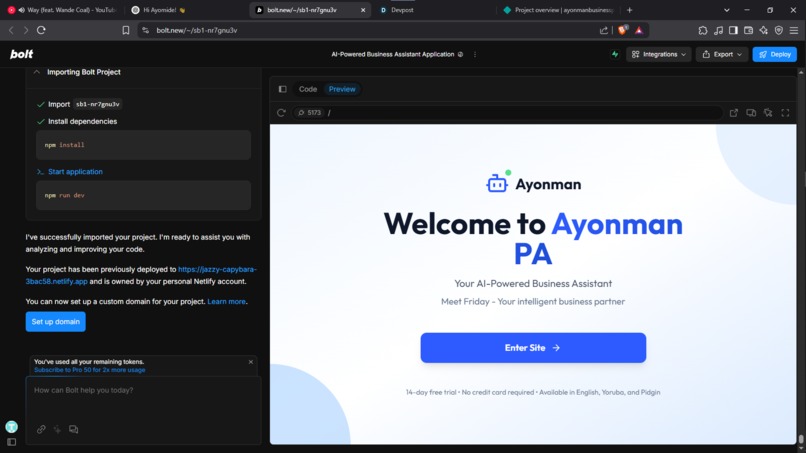Open the user avatar at bottom left
The height and width of the screenshot is (453, 806).
pyautogui.click(x=11, y=426)
